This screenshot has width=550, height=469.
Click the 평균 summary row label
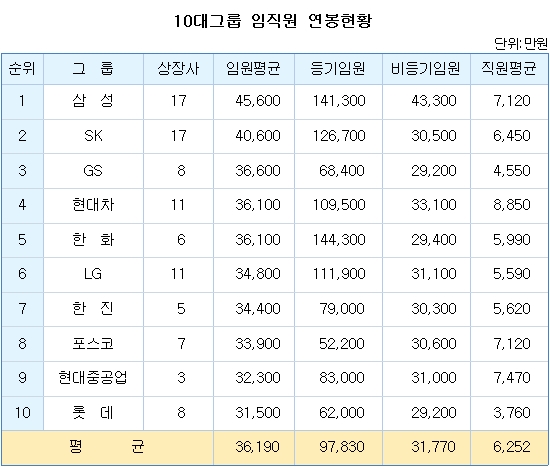tap(107, 447)
